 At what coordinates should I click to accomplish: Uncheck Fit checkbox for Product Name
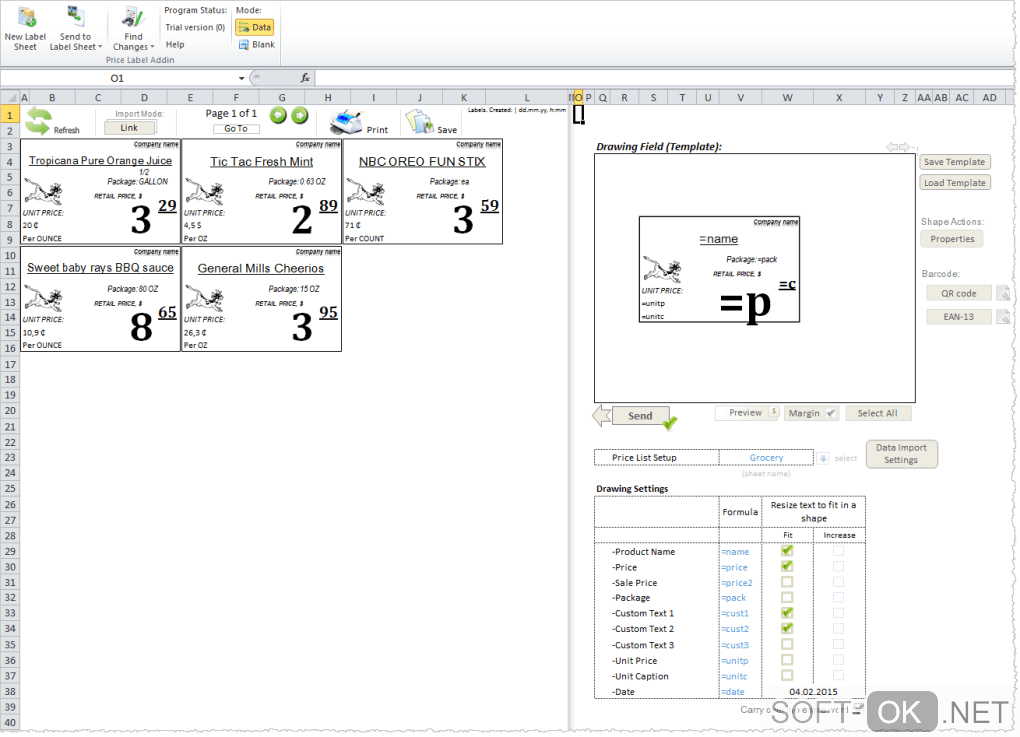coord(787,551)
